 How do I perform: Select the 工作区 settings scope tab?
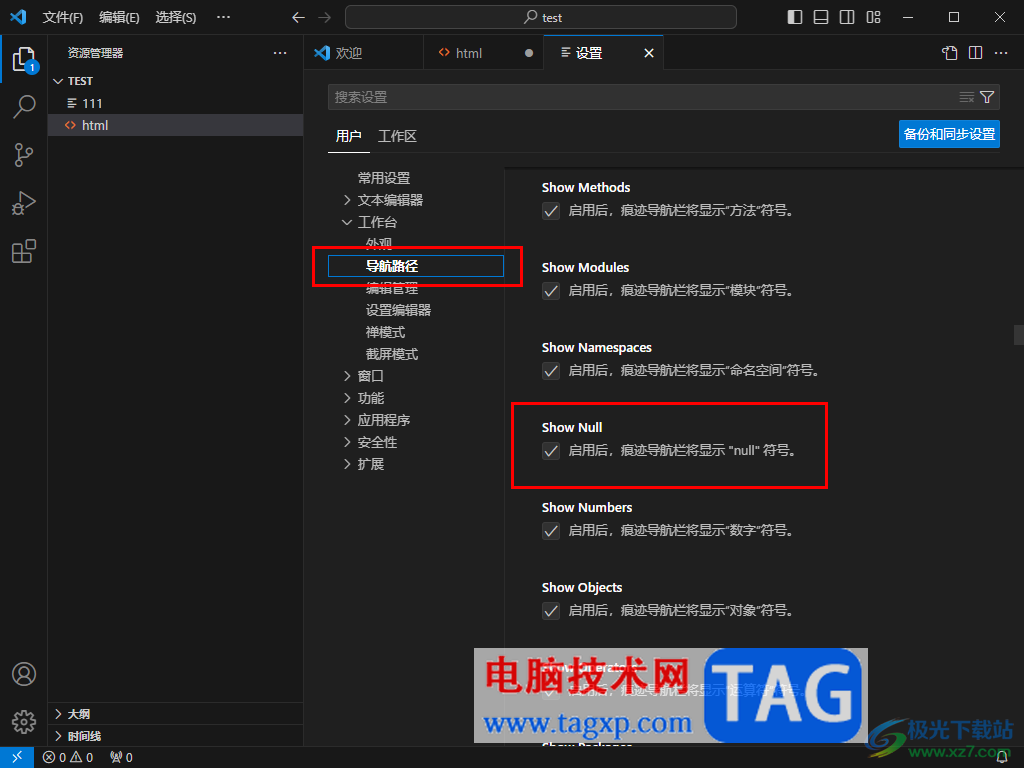[x=397, y=136]
